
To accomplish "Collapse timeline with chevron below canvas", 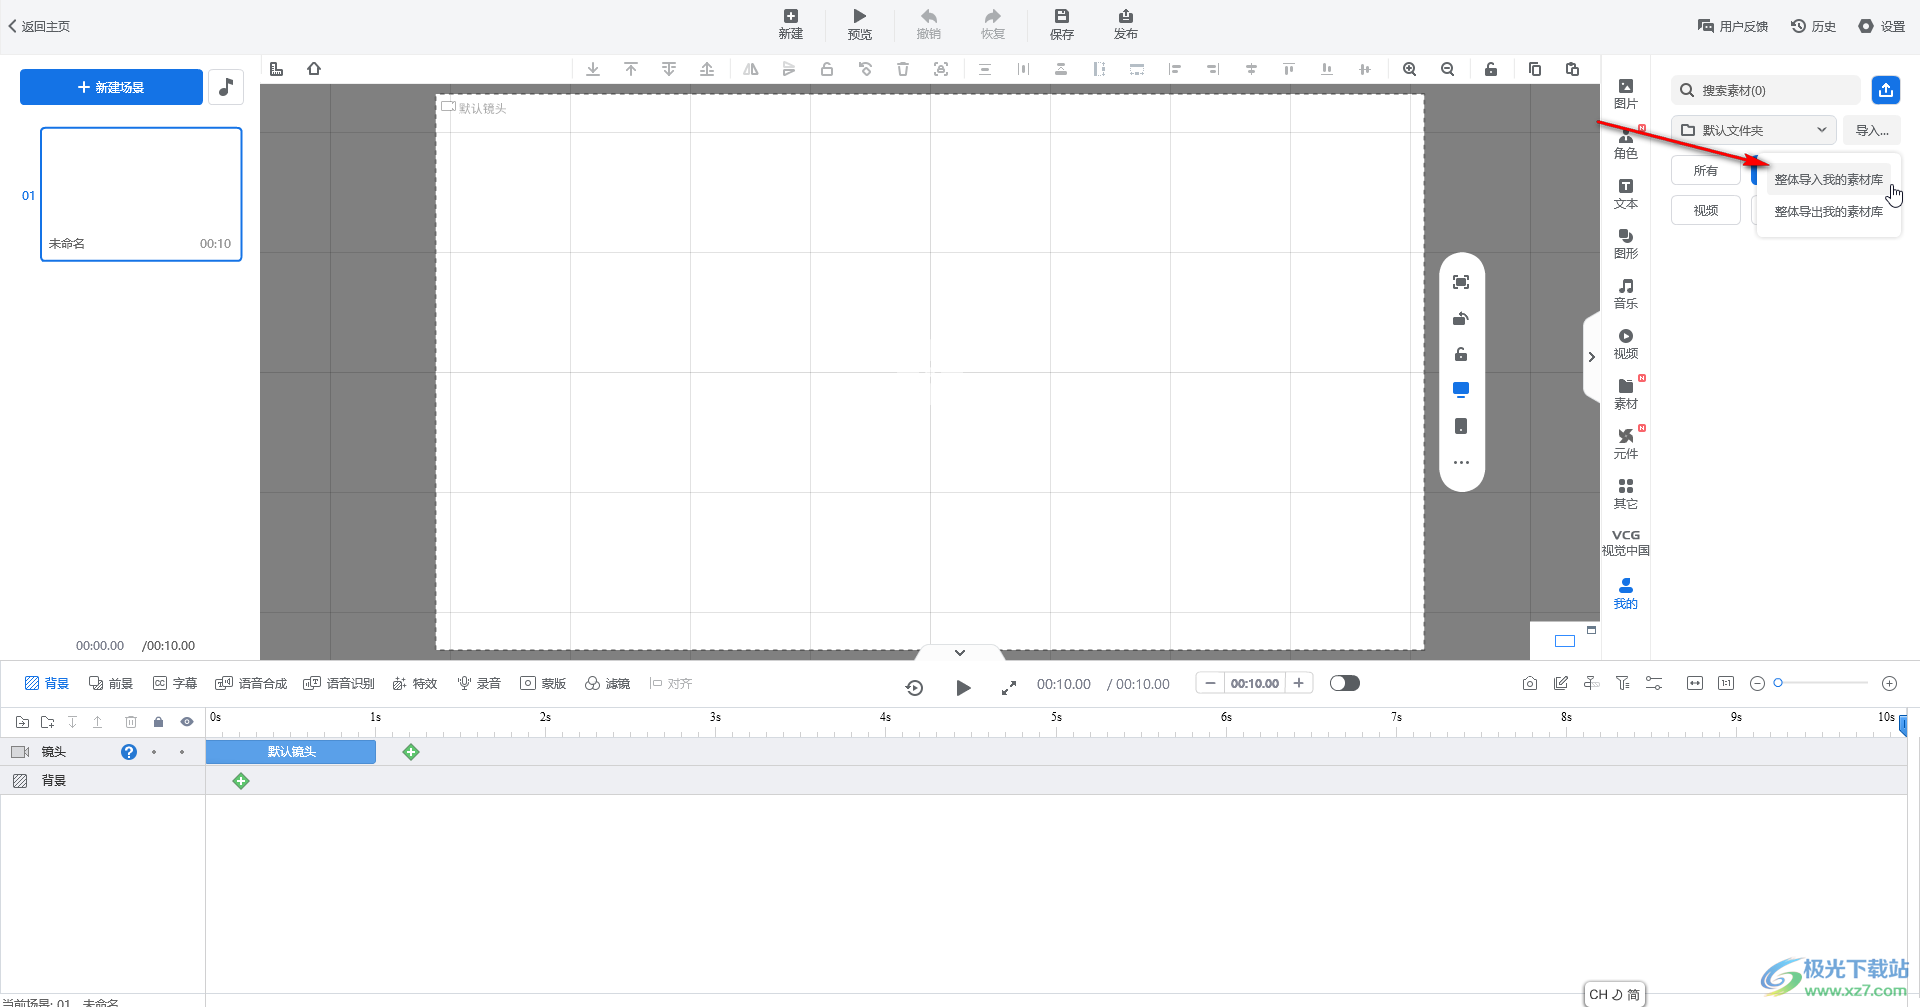I will tap(959, 652).
